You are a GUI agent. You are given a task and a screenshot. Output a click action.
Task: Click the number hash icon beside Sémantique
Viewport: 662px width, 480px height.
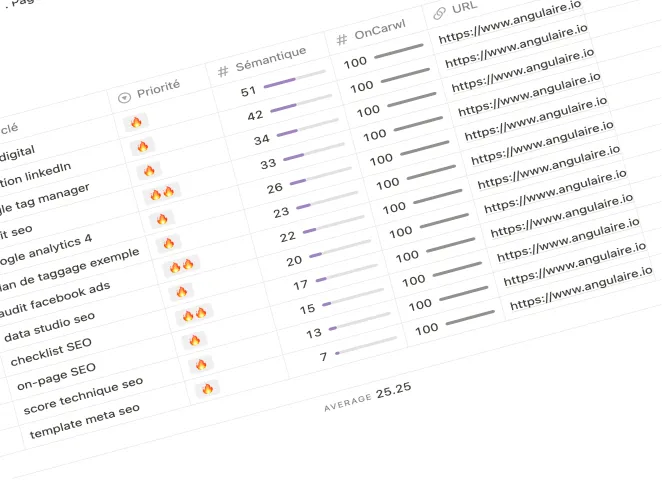(223, 71)
